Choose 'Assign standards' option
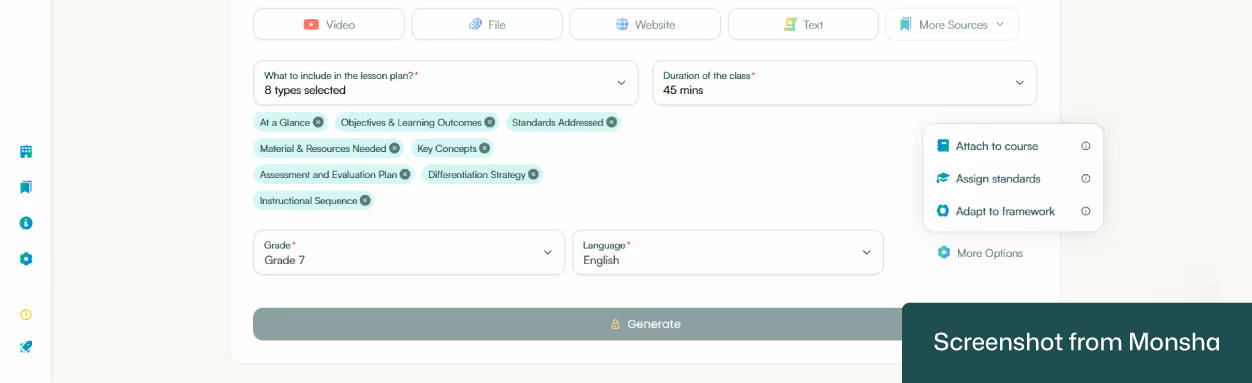1252x383 pixels. [988, 179]
